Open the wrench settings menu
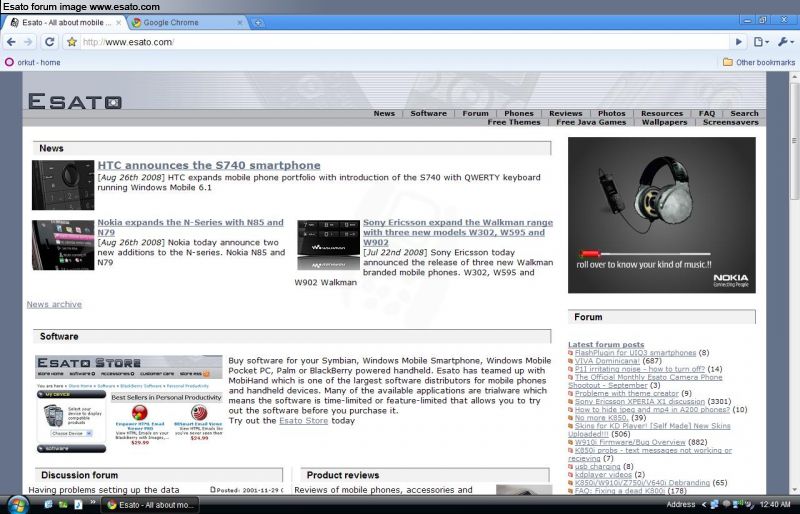Viewport: 800px width, 514px height. pos(786,42)
